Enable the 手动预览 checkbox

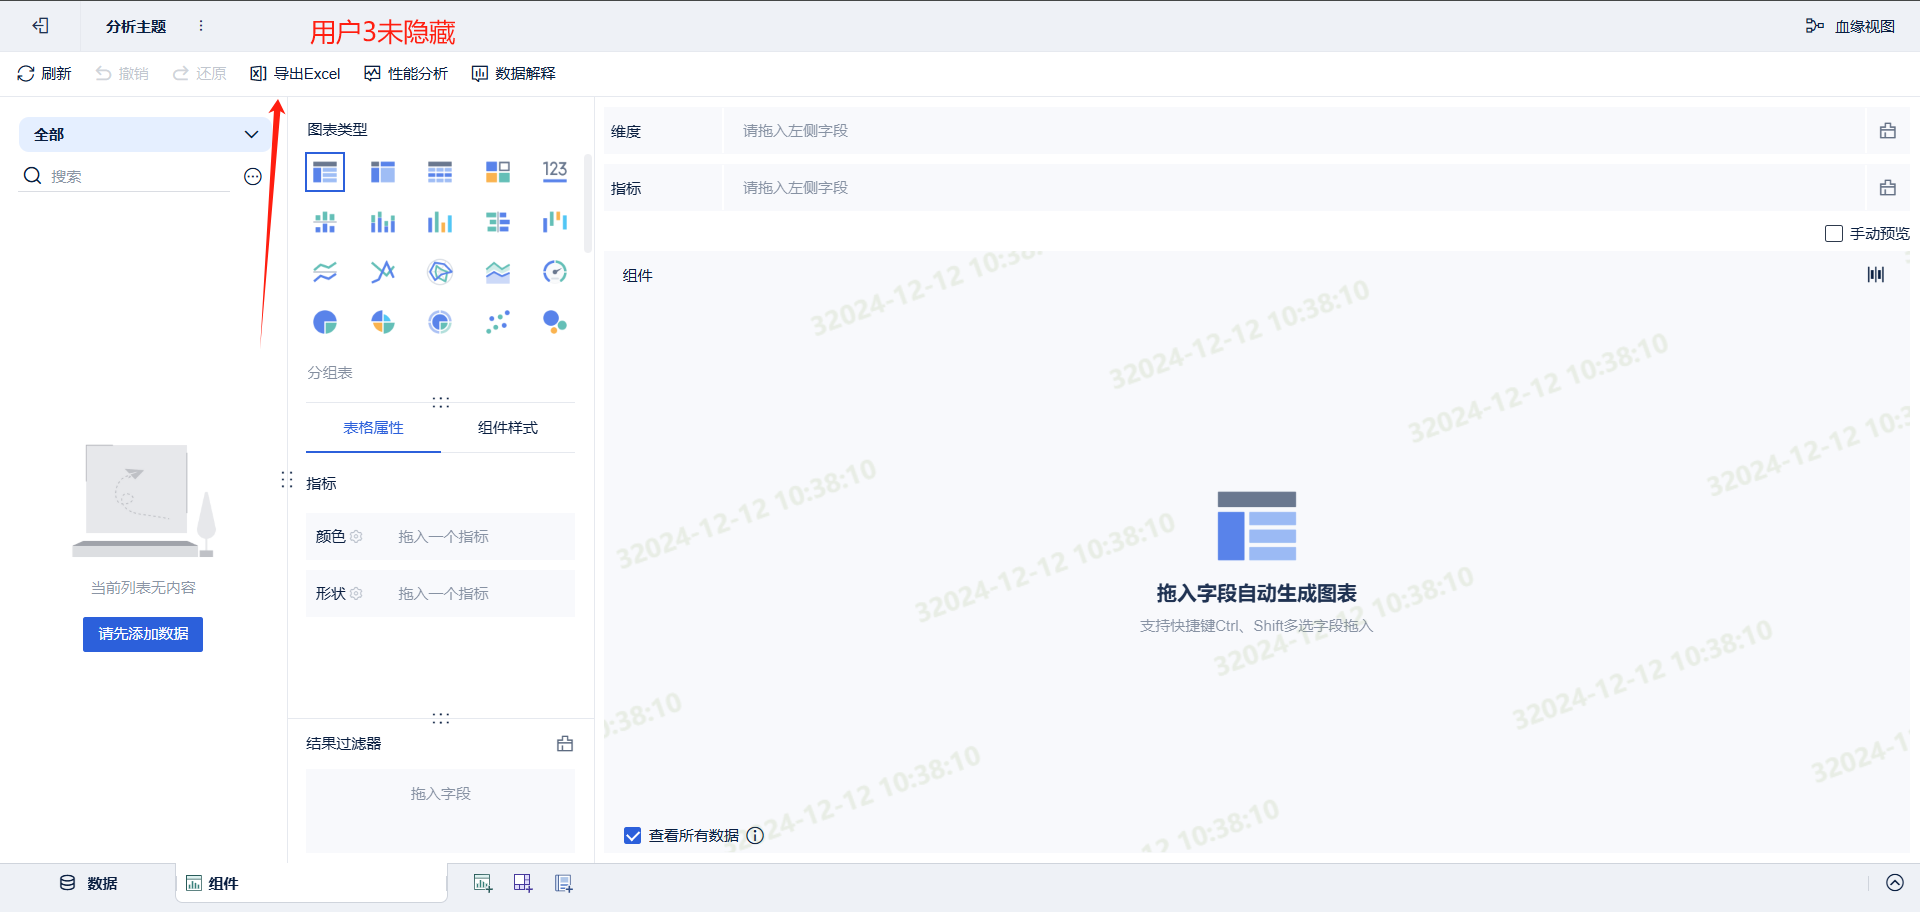(x=1834, y=233)
